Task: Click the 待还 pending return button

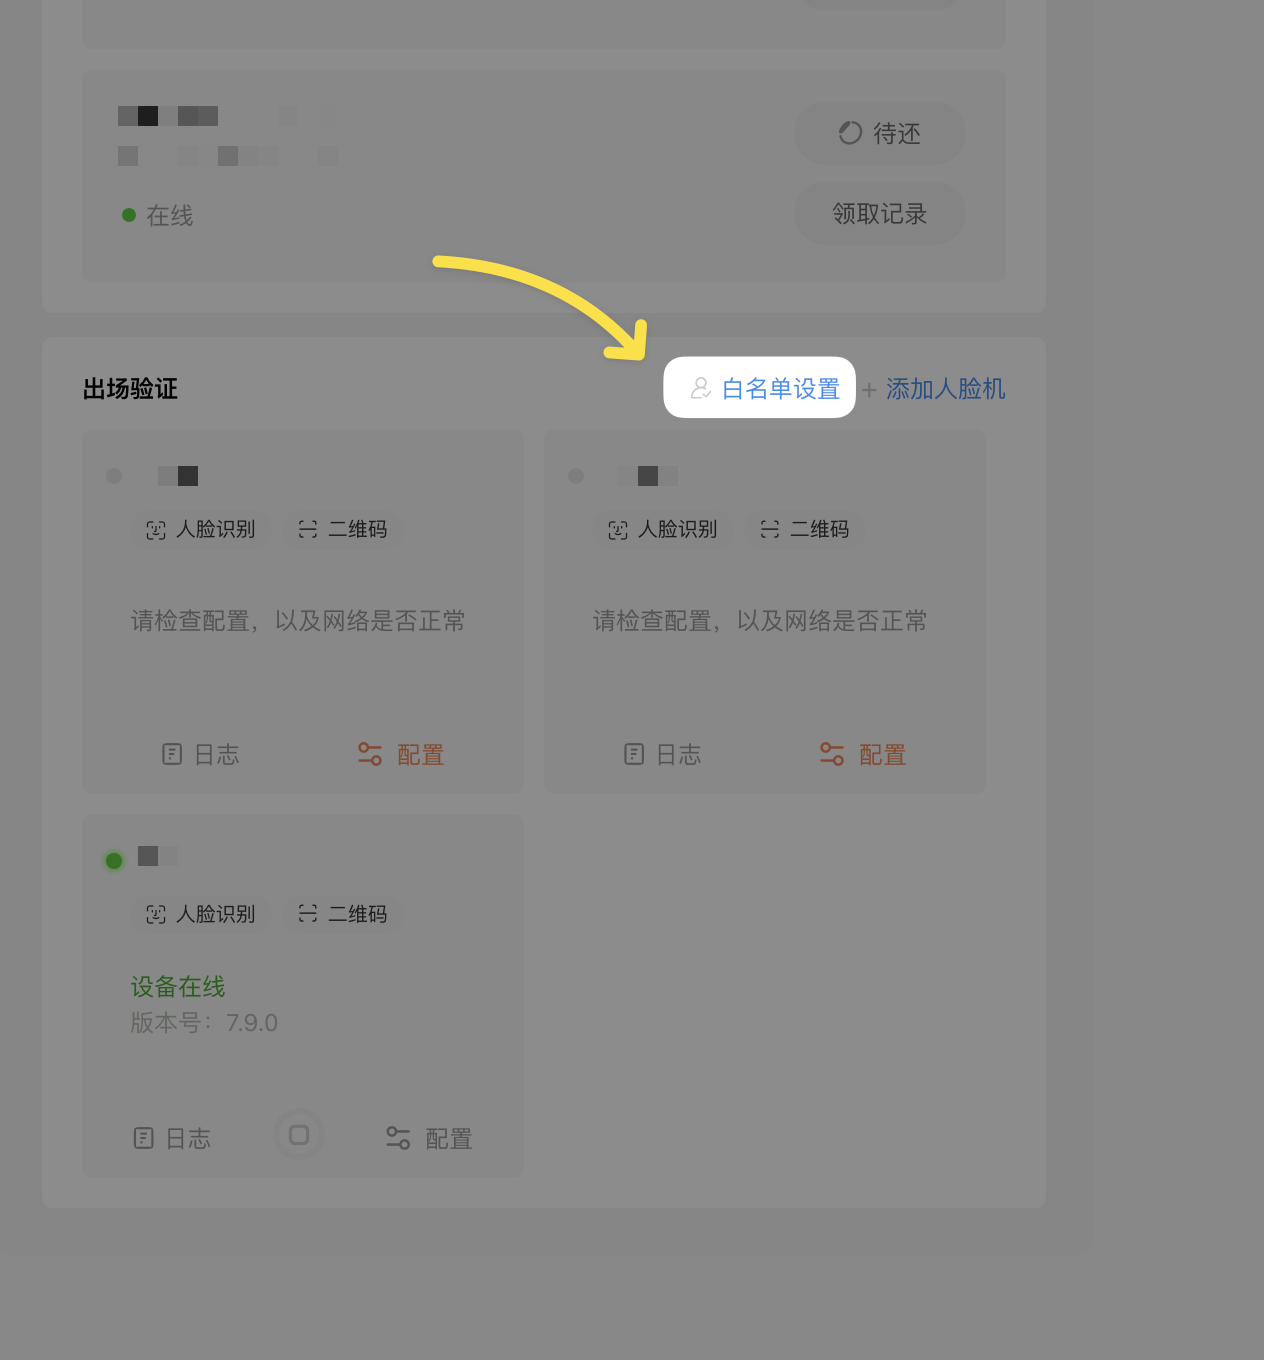Action: pos(880,133)
